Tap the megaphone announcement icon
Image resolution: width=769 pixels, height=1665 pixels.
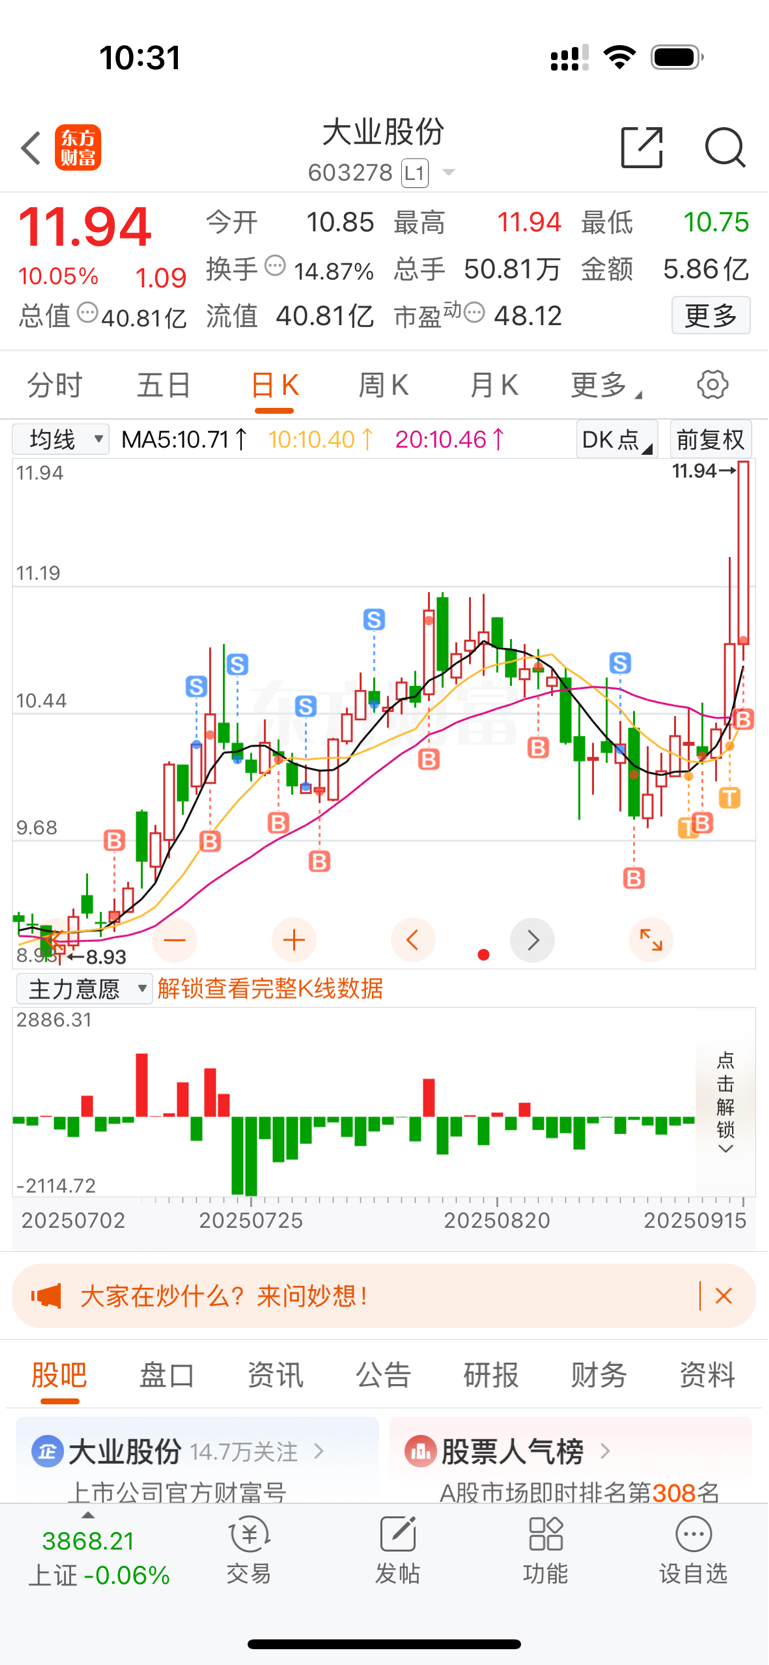(x=46, y=1296)
